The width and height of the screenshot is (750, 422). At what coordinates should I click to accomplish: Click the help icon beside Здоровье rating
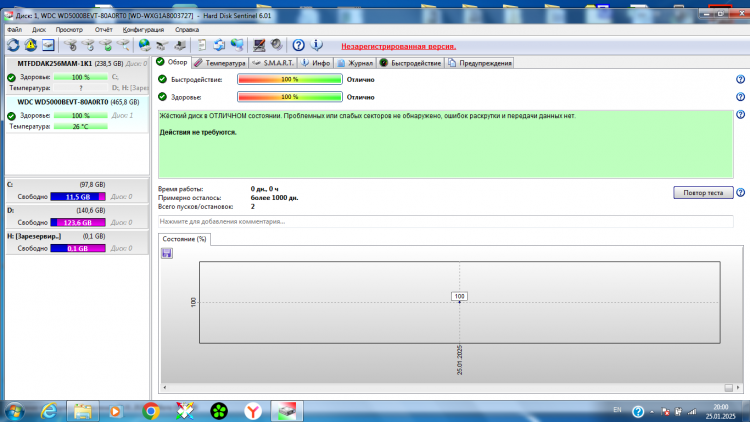tap(740, 97)
